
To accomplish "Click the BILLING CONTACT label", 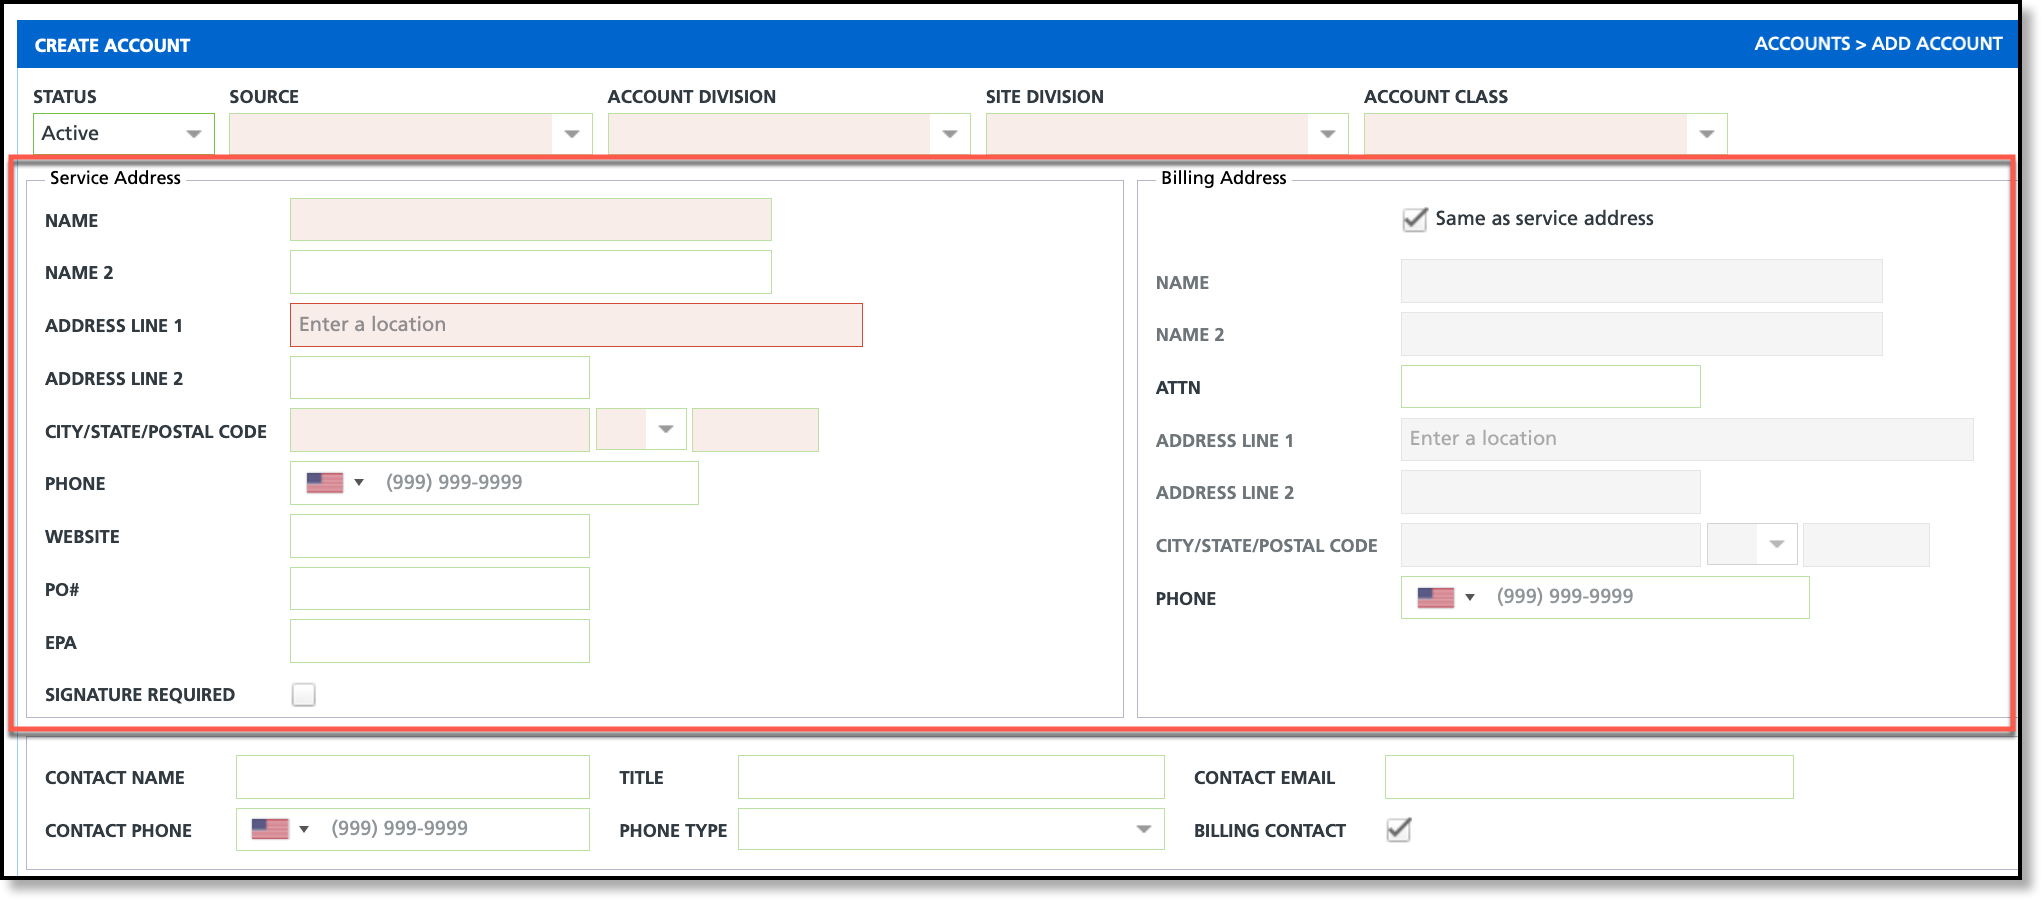I will (x=1270, y=831).
